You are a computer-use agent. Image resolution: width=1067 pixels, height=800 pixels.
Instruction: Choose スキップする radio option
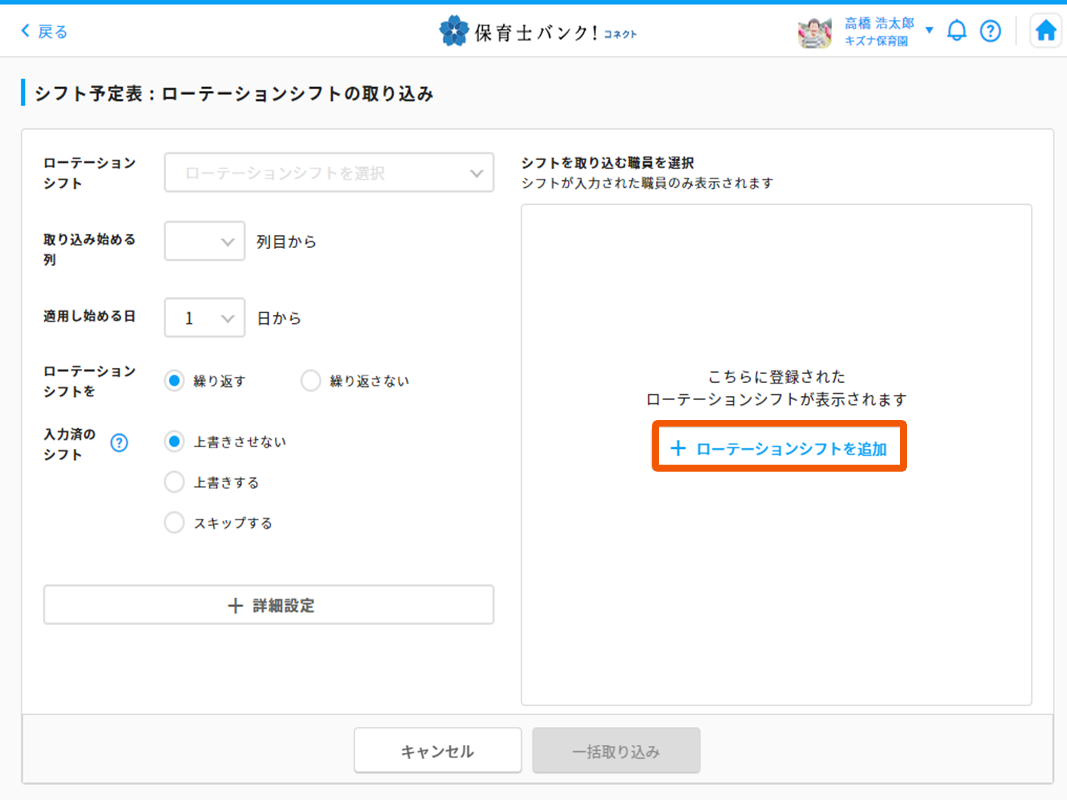(x=175, y=523)
